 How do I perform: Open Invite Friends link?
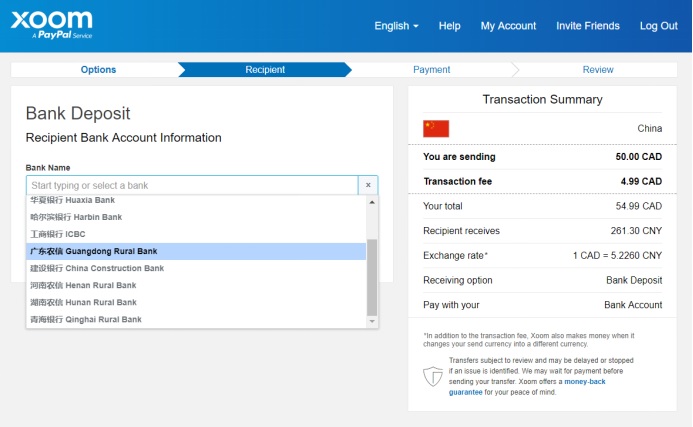[x=588, y=26]
